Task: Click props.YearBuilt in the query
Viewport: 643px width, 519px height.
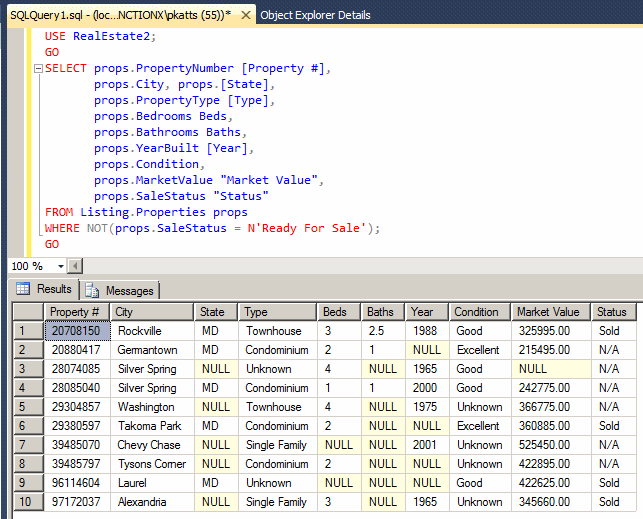Action: point(146,148)
